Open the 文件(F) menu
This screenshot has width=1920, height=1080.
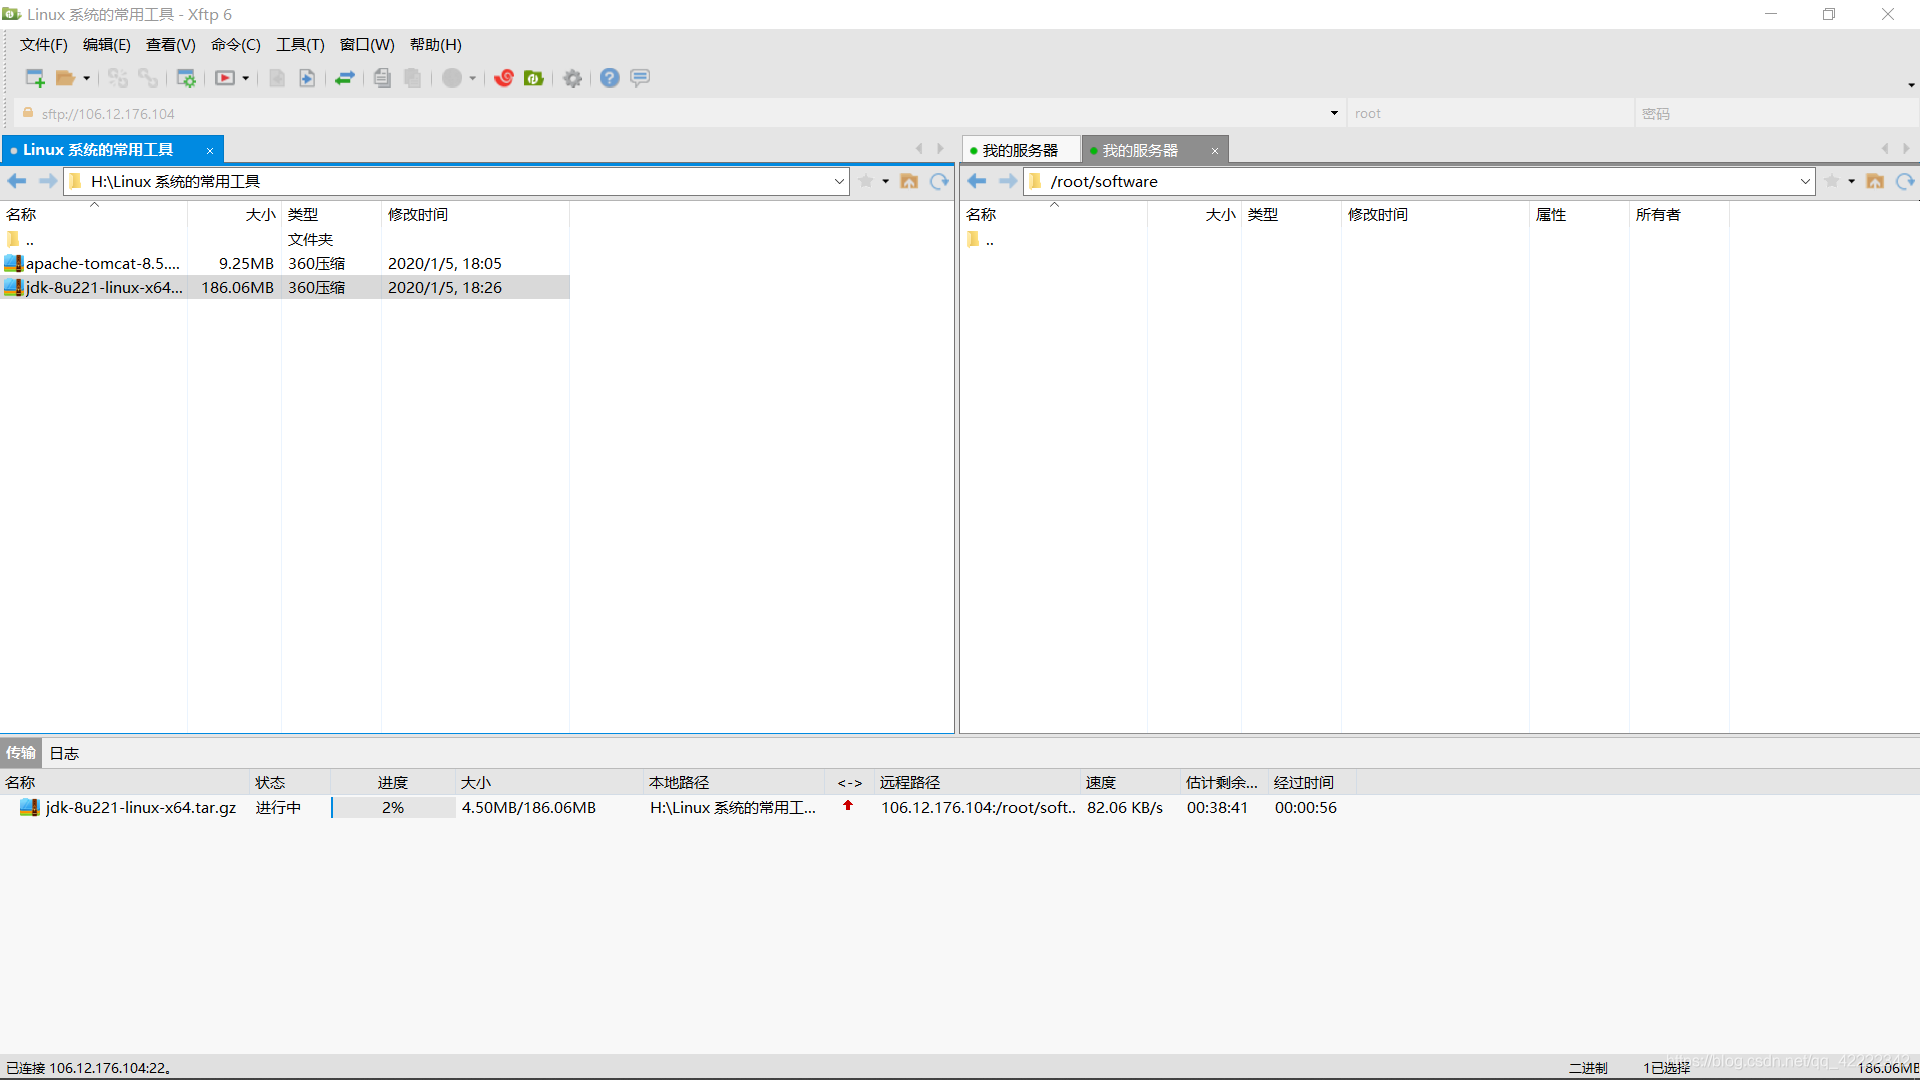pyautogui.click(x=44, y=45)
